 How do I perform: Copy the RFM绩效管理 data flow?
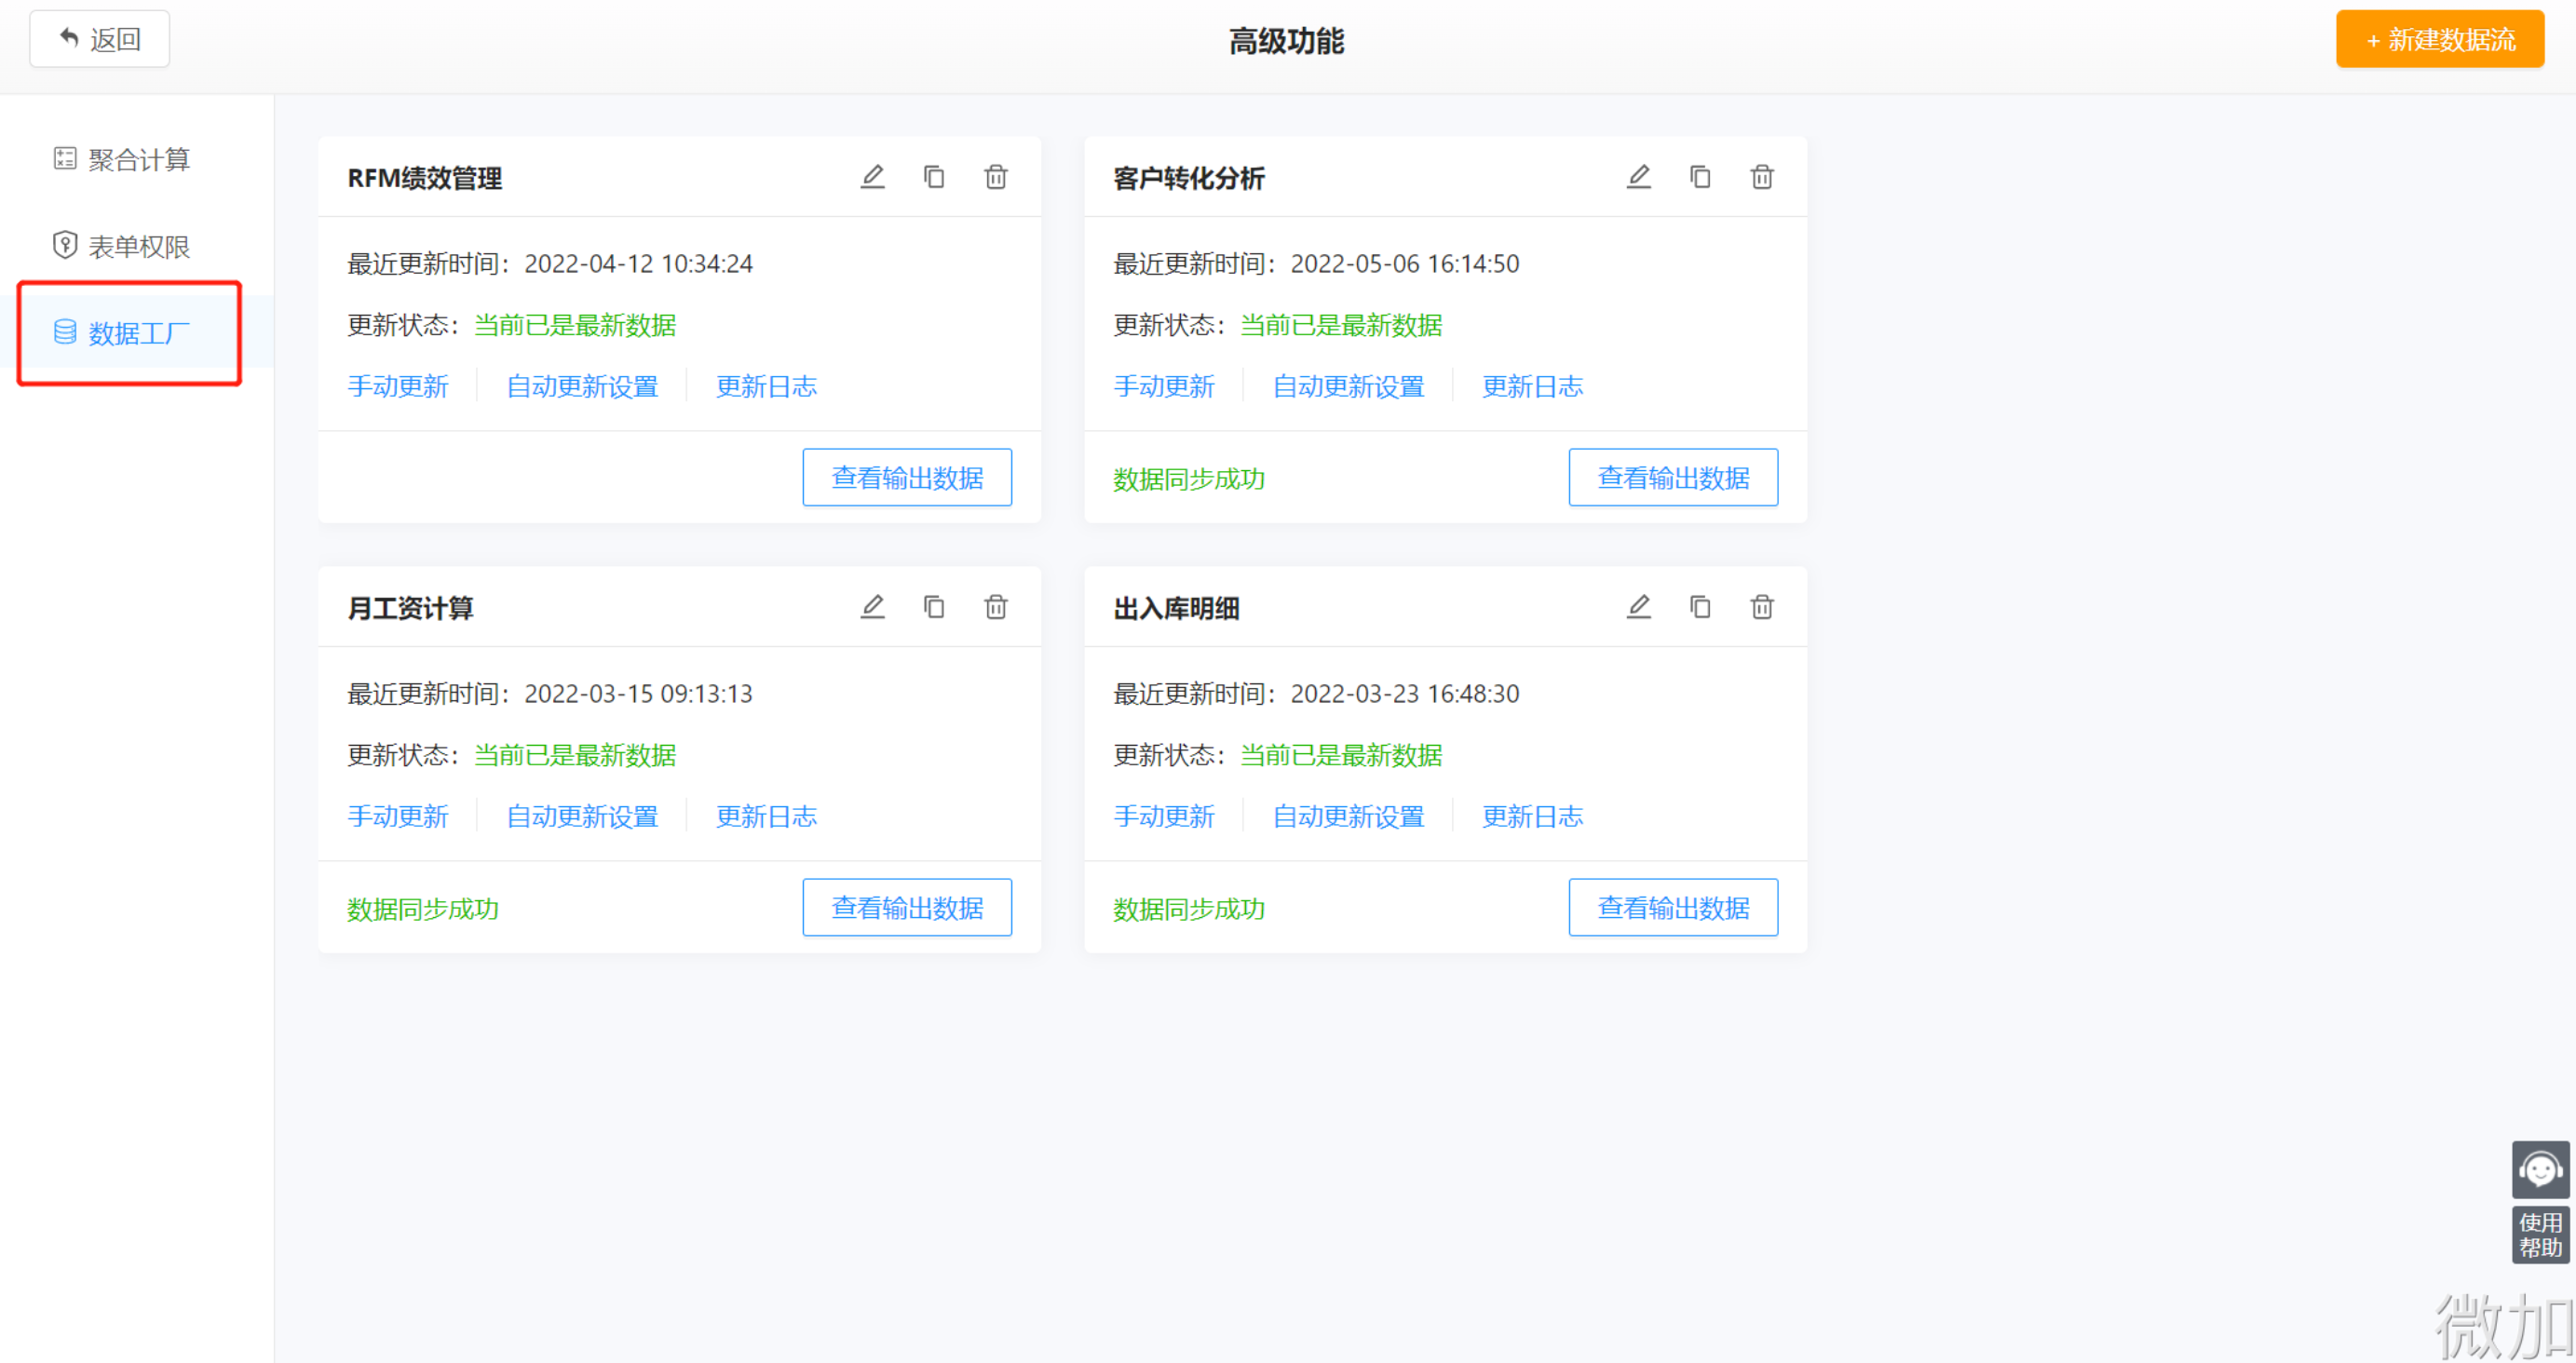934,177
